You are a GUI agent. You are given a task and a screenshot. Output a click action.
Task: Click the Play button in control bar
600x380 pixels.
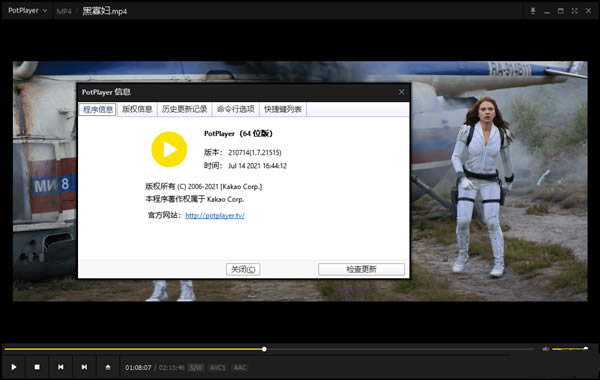14,367
